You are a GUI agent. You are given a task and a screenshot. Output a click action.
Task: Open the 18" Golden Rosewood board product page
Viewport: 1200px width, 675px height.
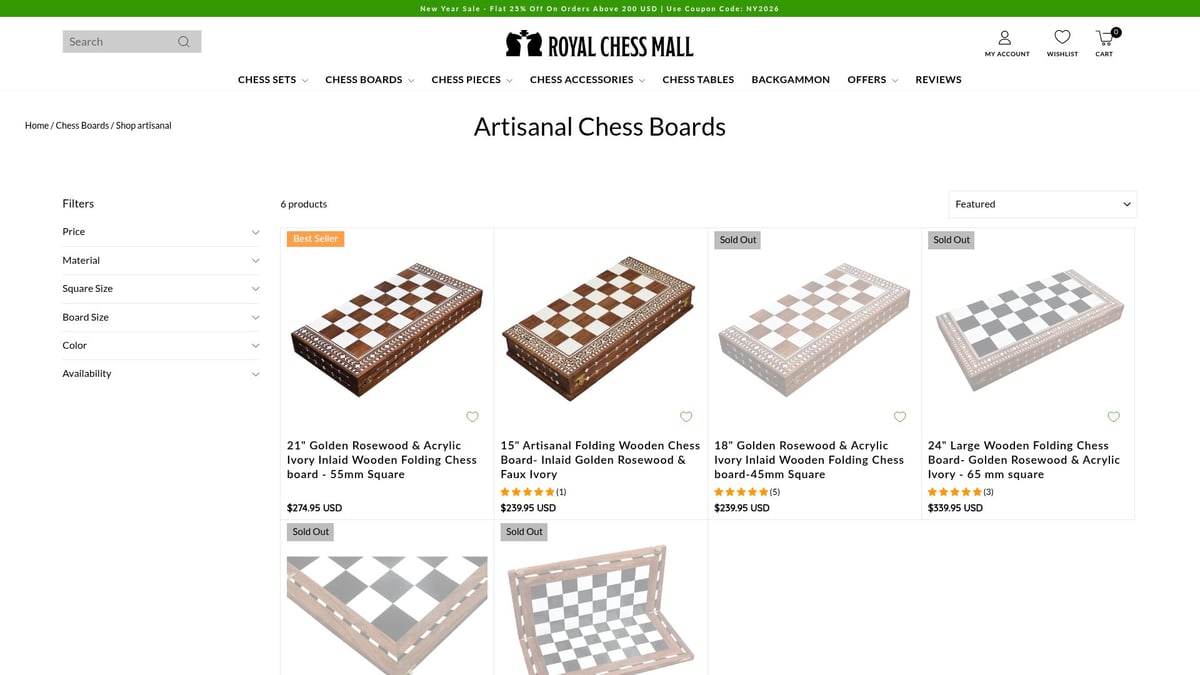[x=809, y=459]
